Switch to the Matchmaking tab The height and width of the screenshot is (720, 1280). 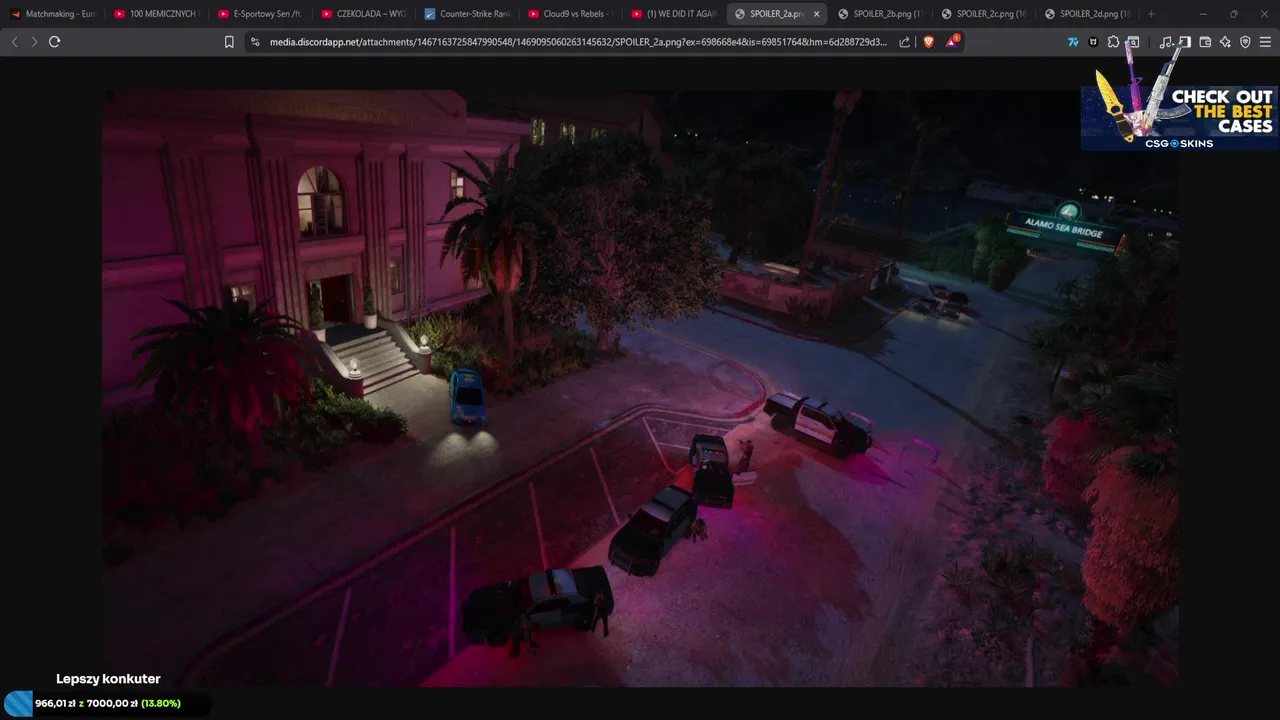pos(52,14)
